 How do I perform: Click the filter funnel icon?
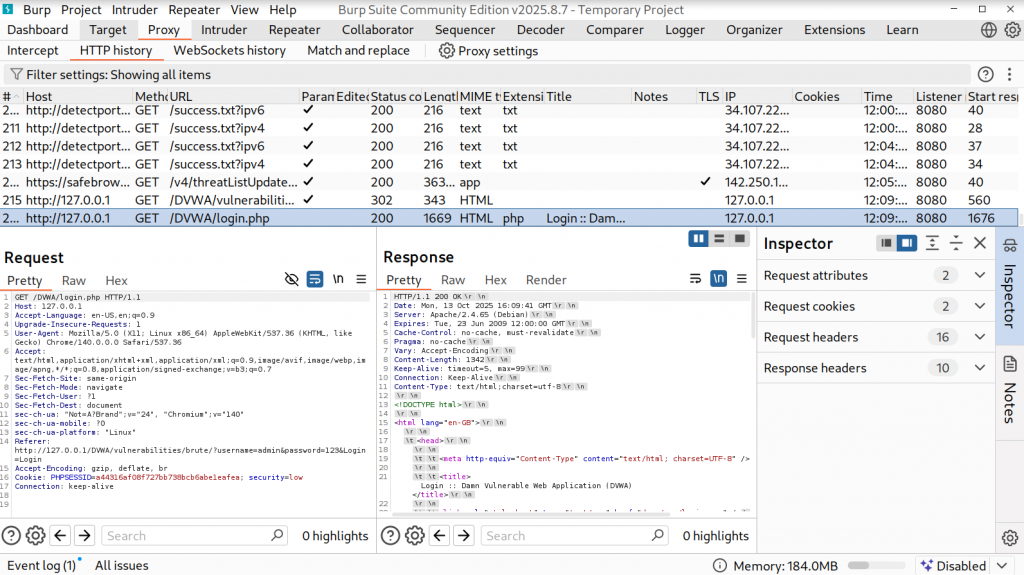pyautogui.click(x=16, y=74)
